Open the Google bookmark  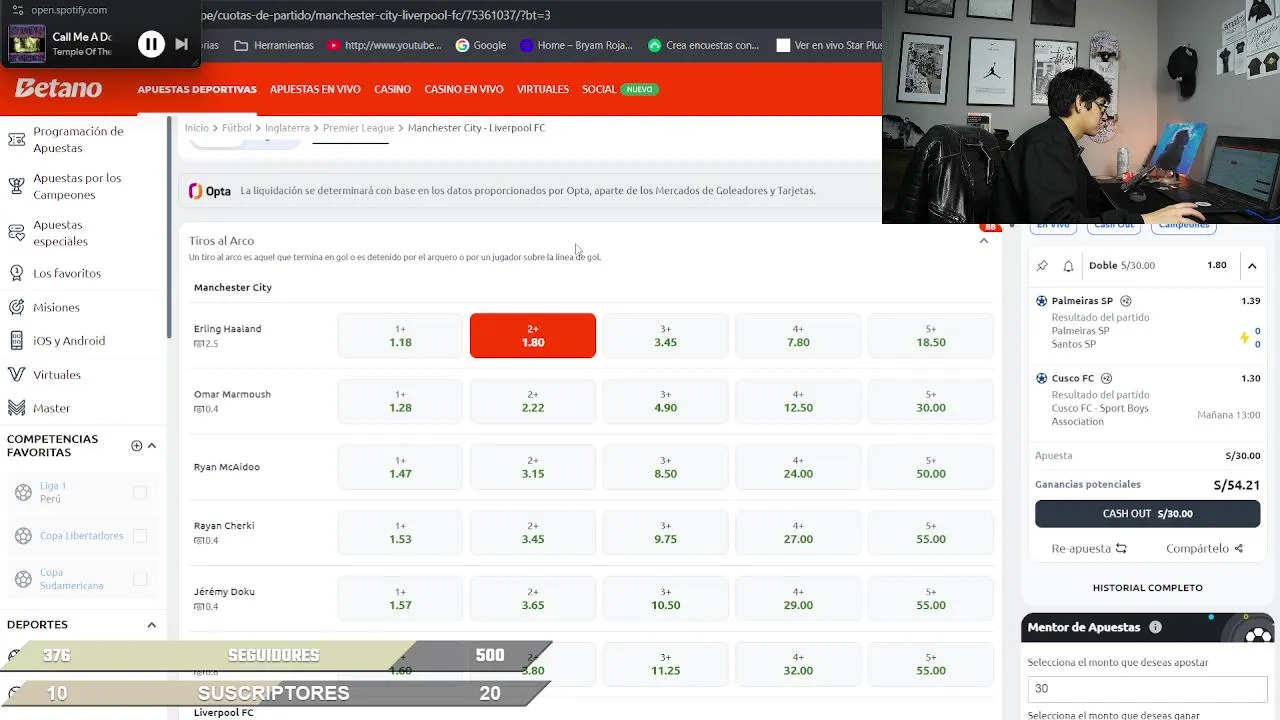point(480,45)
